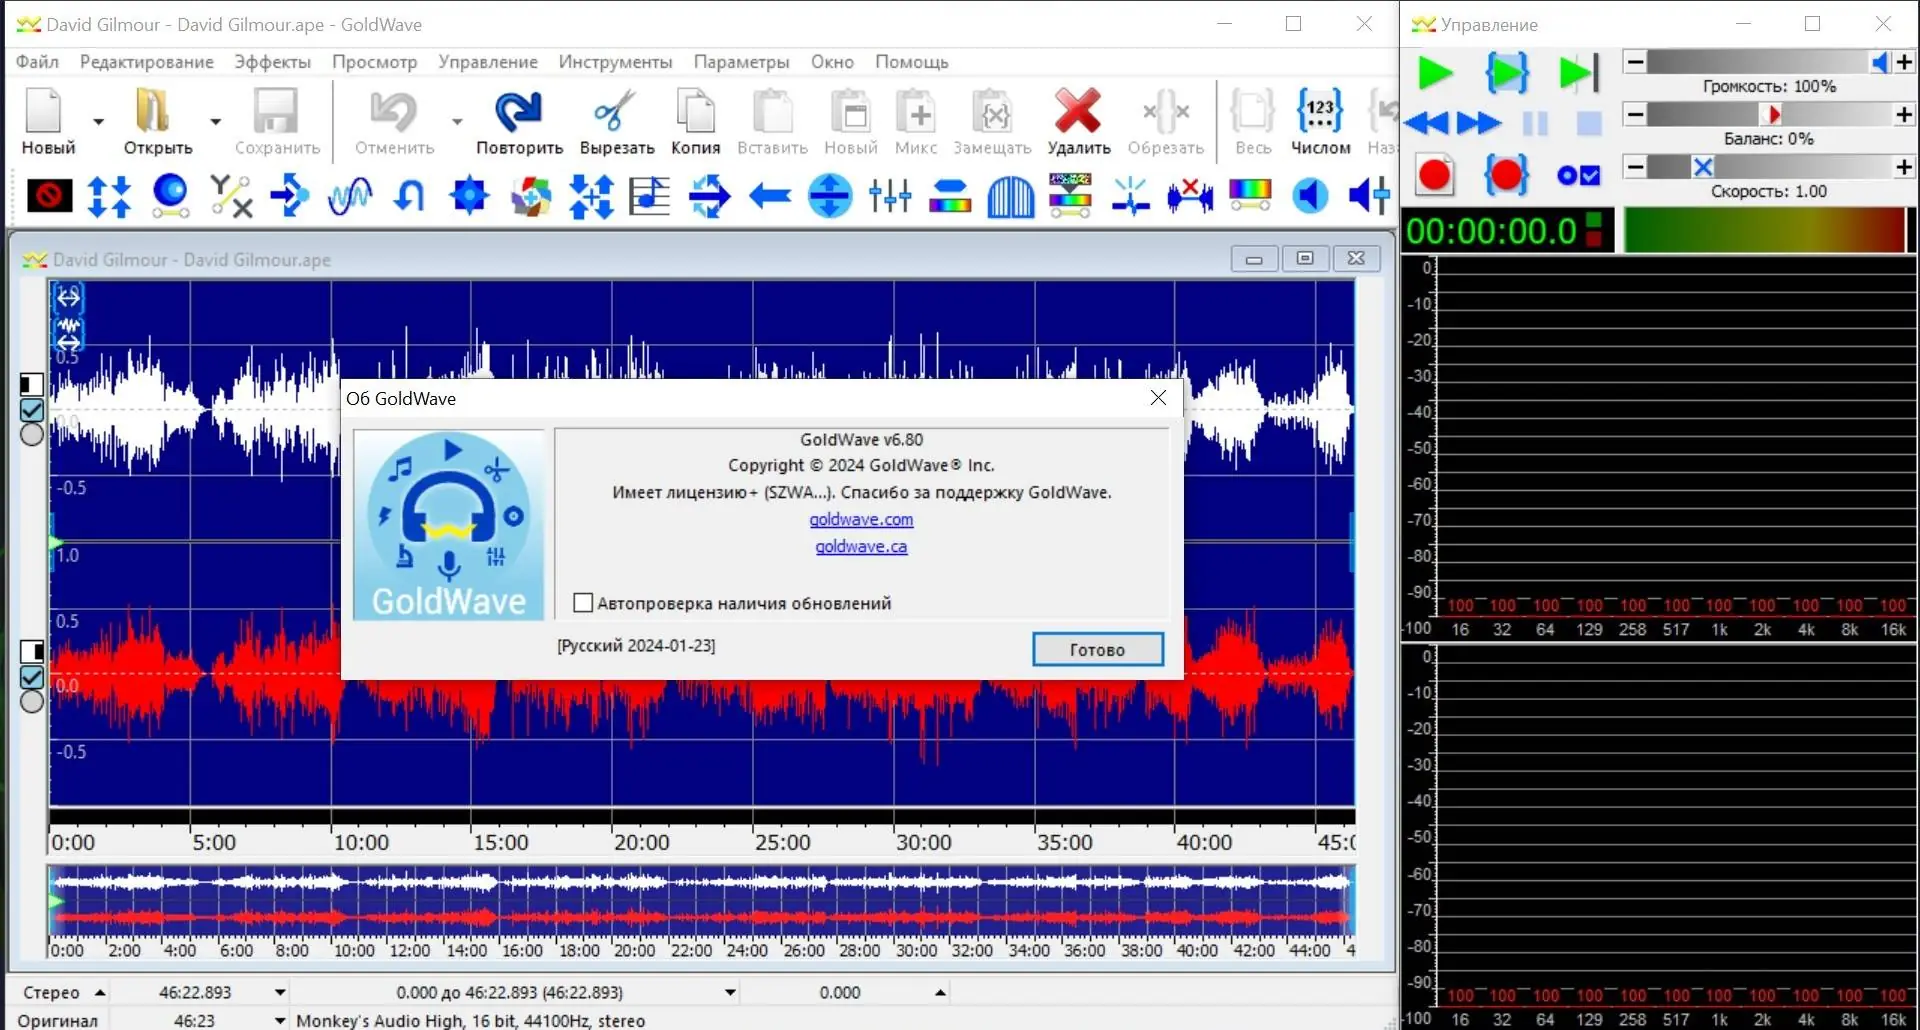The height and width of the screenshot is (1030, 1920).
Task: Open the equalizer sliders effect icon
Action: [890, 196]
